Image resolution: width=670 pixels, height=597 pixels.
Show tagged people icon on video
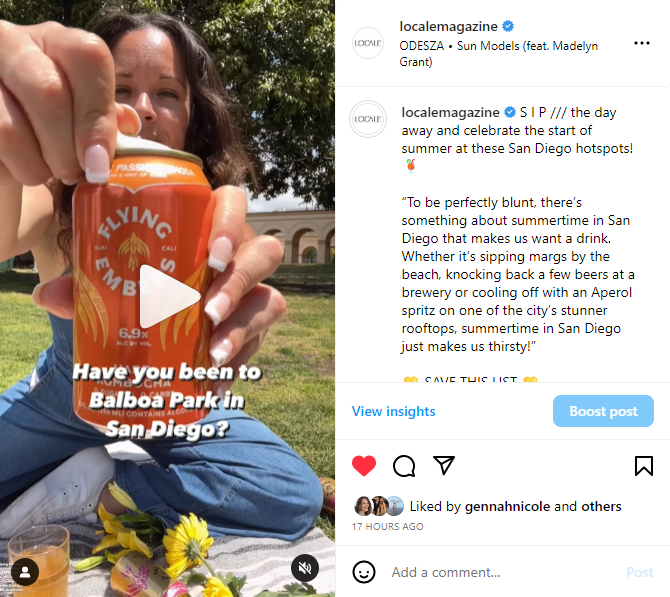coord(25,571)
